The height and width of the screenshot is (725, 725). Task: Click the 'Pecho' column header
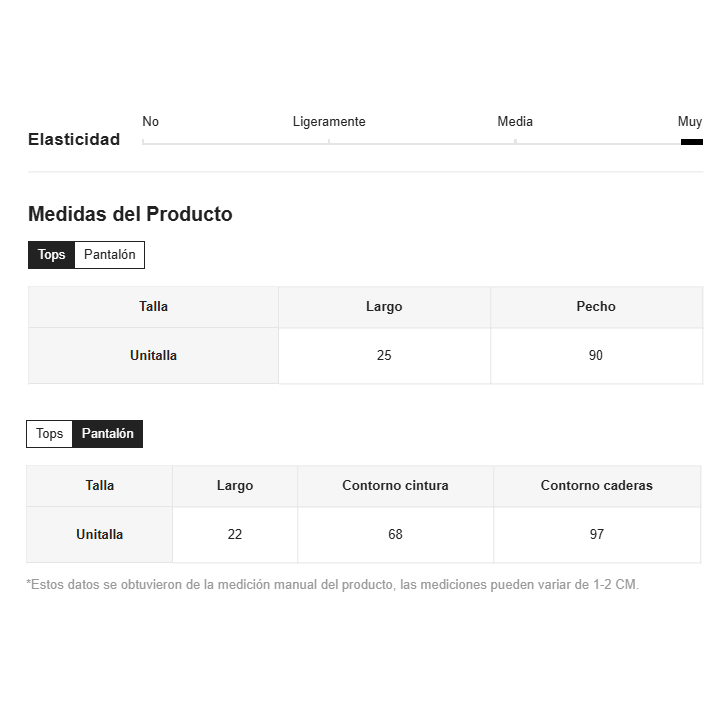pos(596,307)
